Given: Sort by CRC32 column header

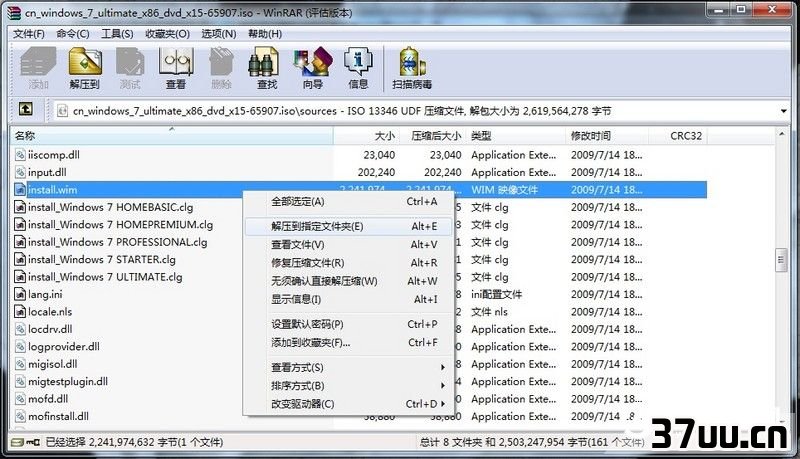Looking at the screenshot, I should tap(678, 136).
